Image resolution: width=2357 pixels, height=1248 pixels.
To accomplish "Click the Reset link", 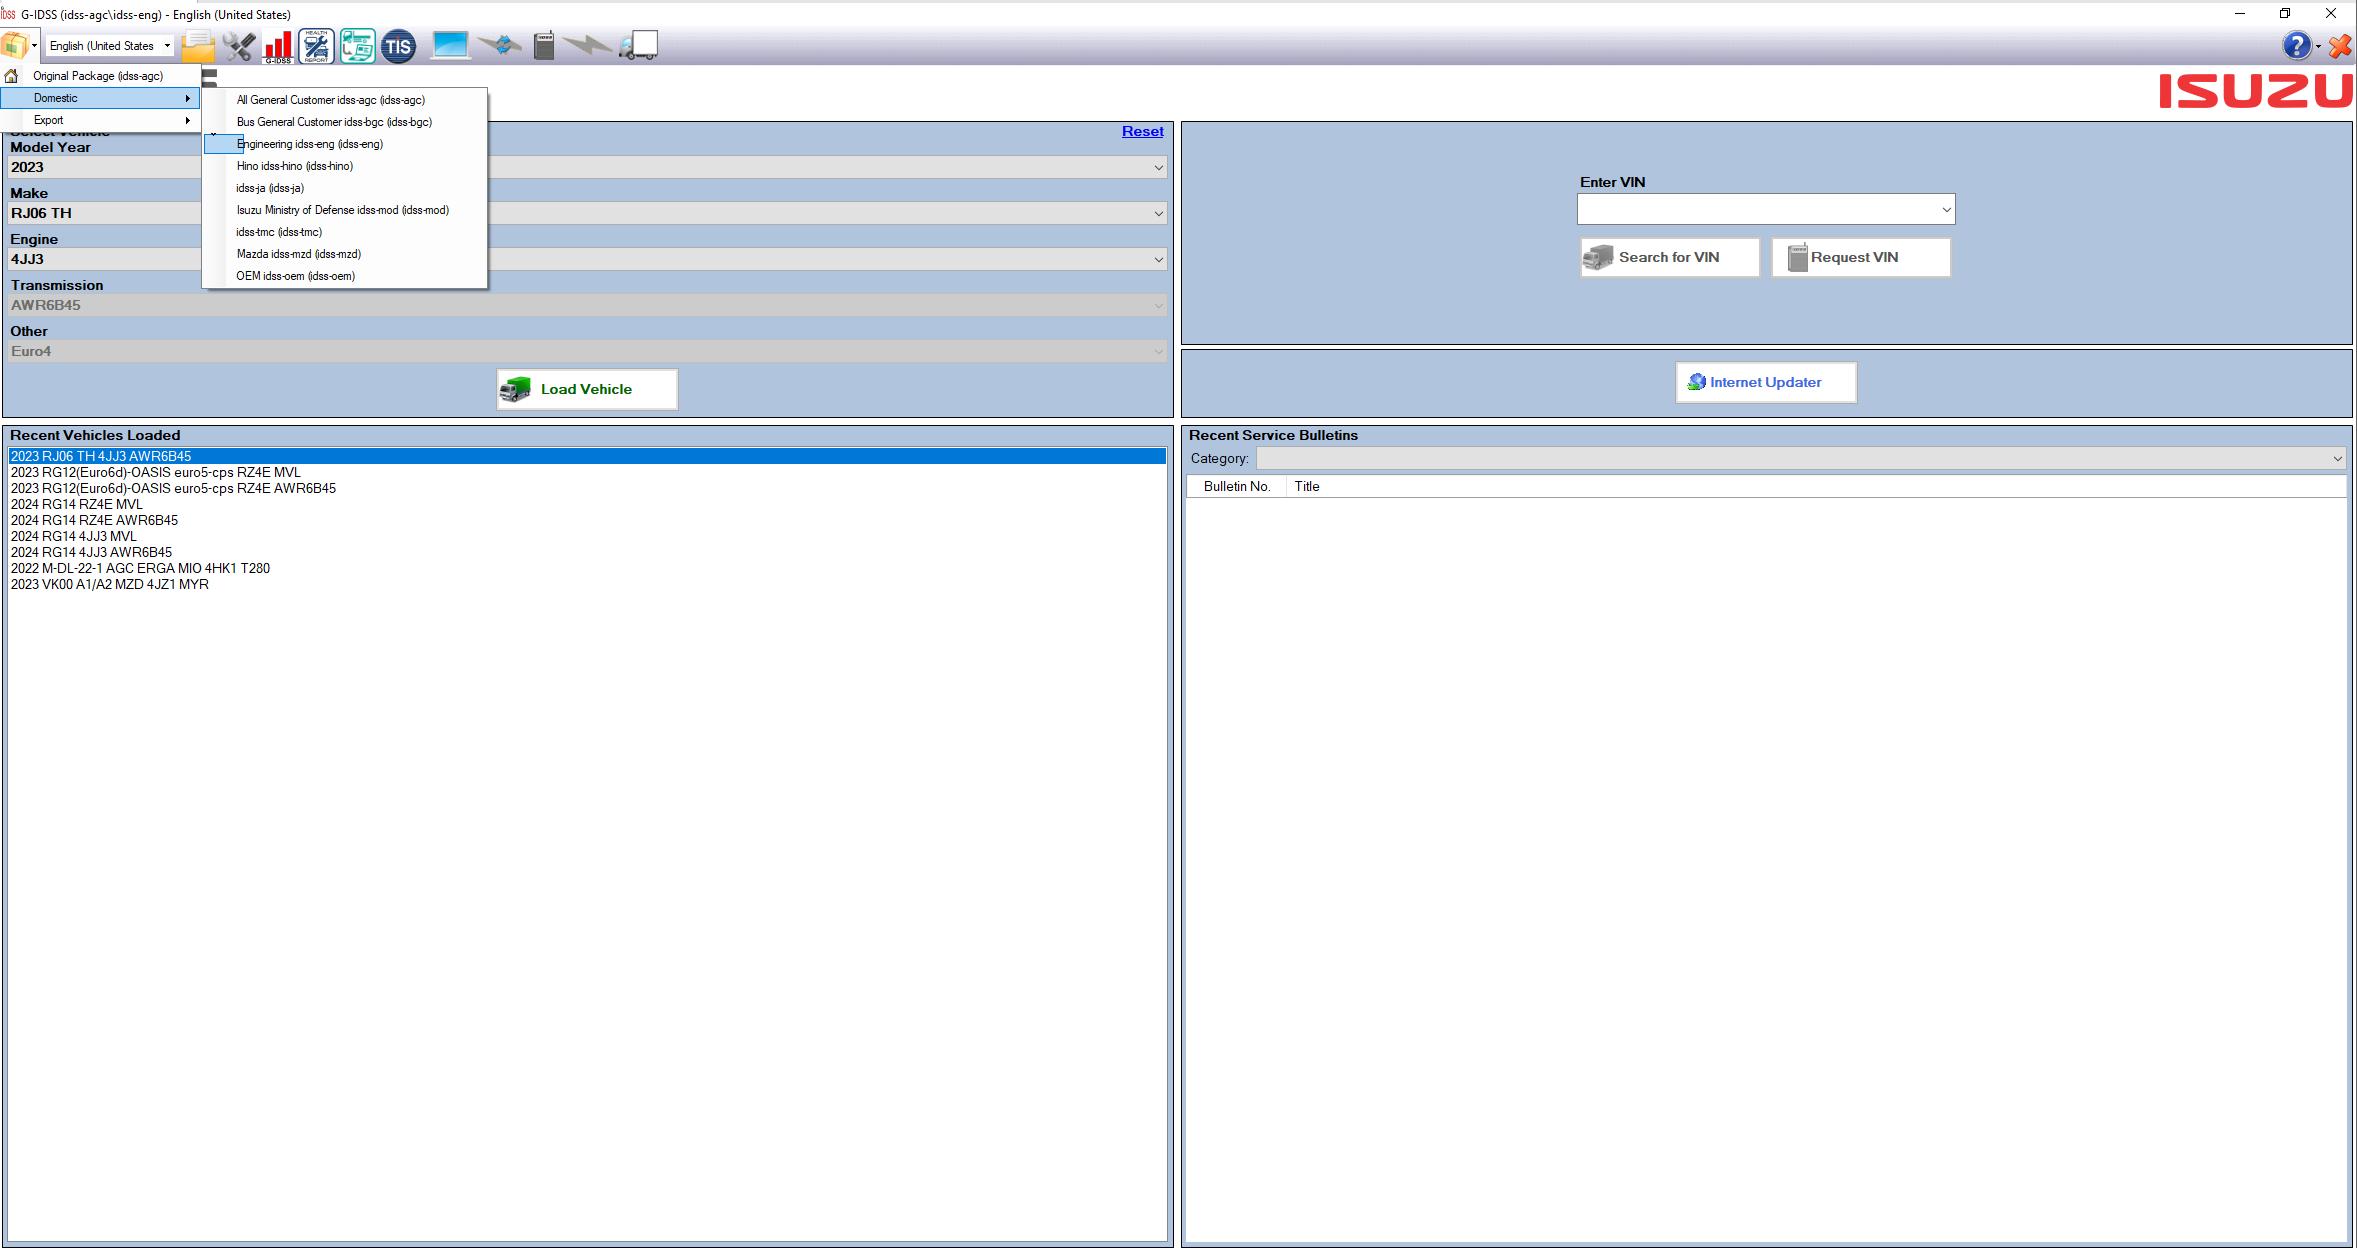I will [1142, 131].
